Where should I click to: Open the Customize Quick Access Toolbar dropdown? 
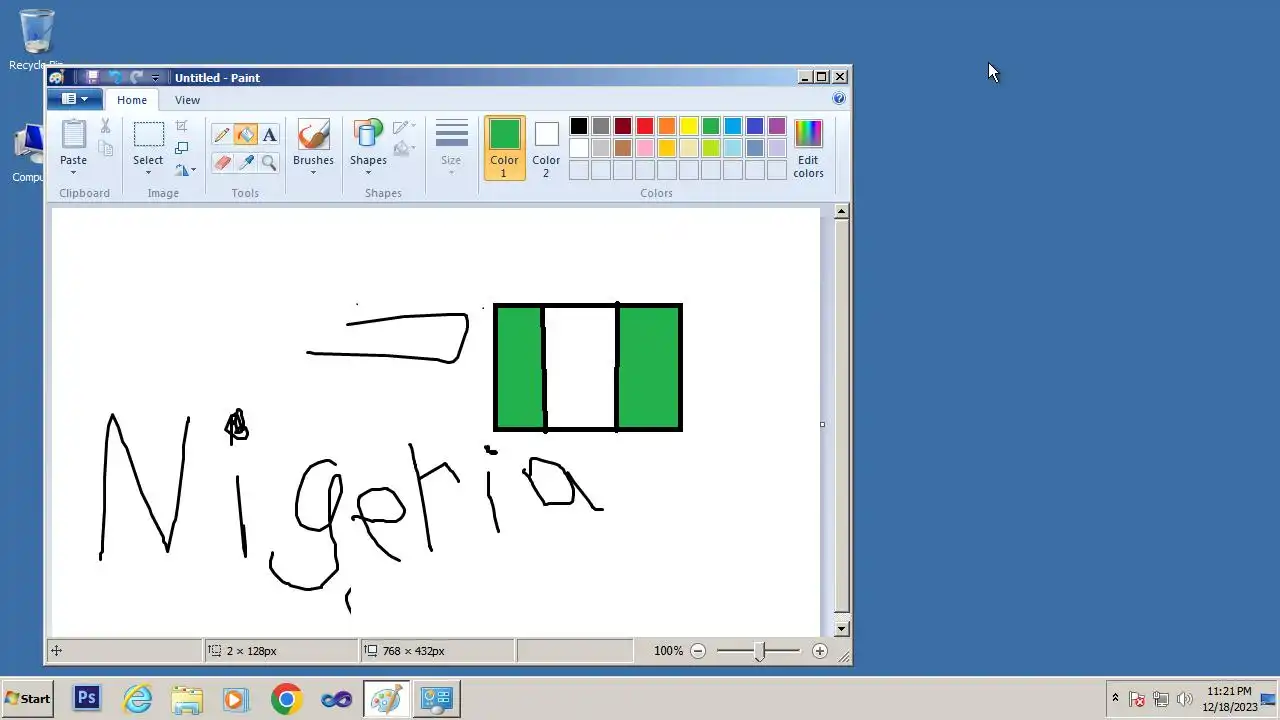pyautogui.click(x=155, y=78)
